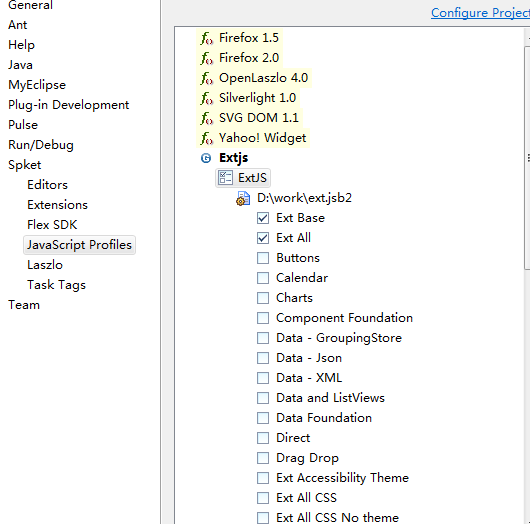Select Help preferences category
530x524 pixels.
[x=21, y=45]
